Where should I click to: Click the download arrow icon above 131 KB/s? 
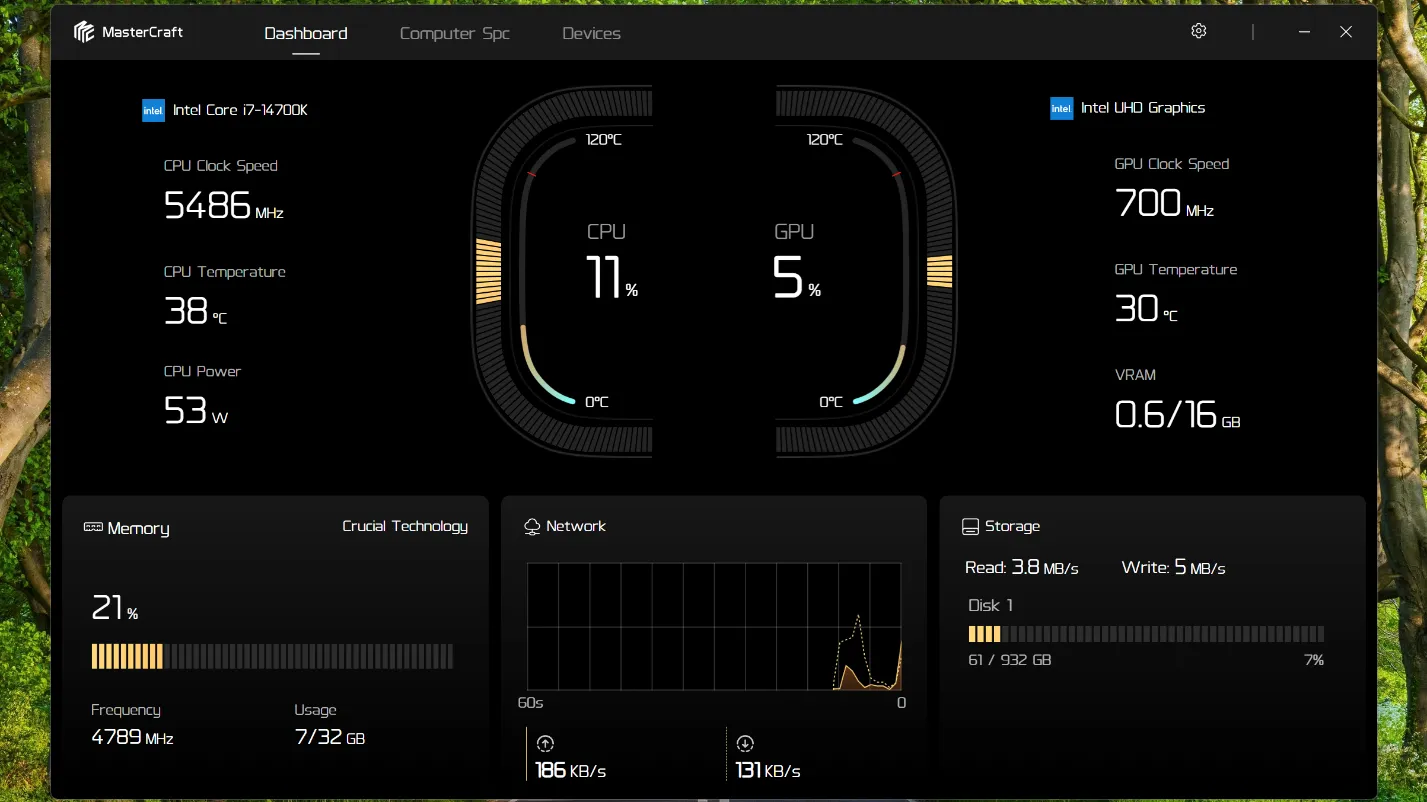click(x=745, y=743)
